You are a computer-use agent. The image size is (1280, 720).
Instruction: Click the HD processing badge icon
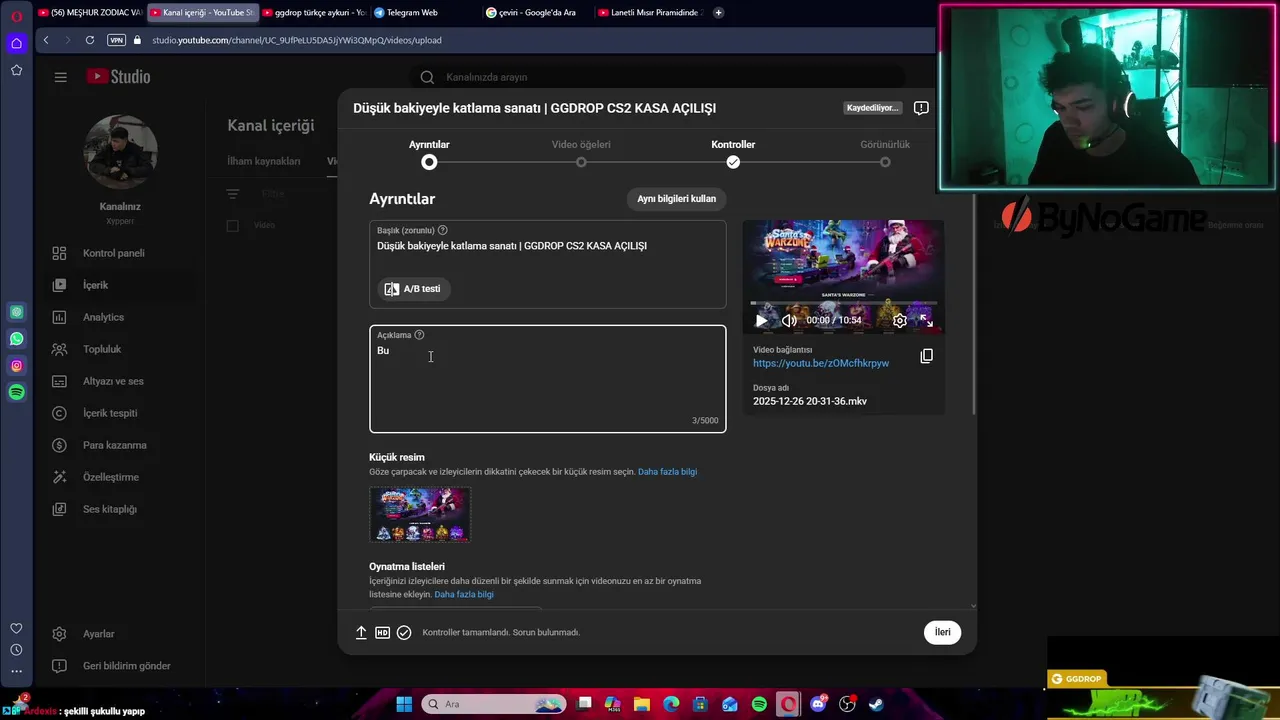tap(382, 632)
